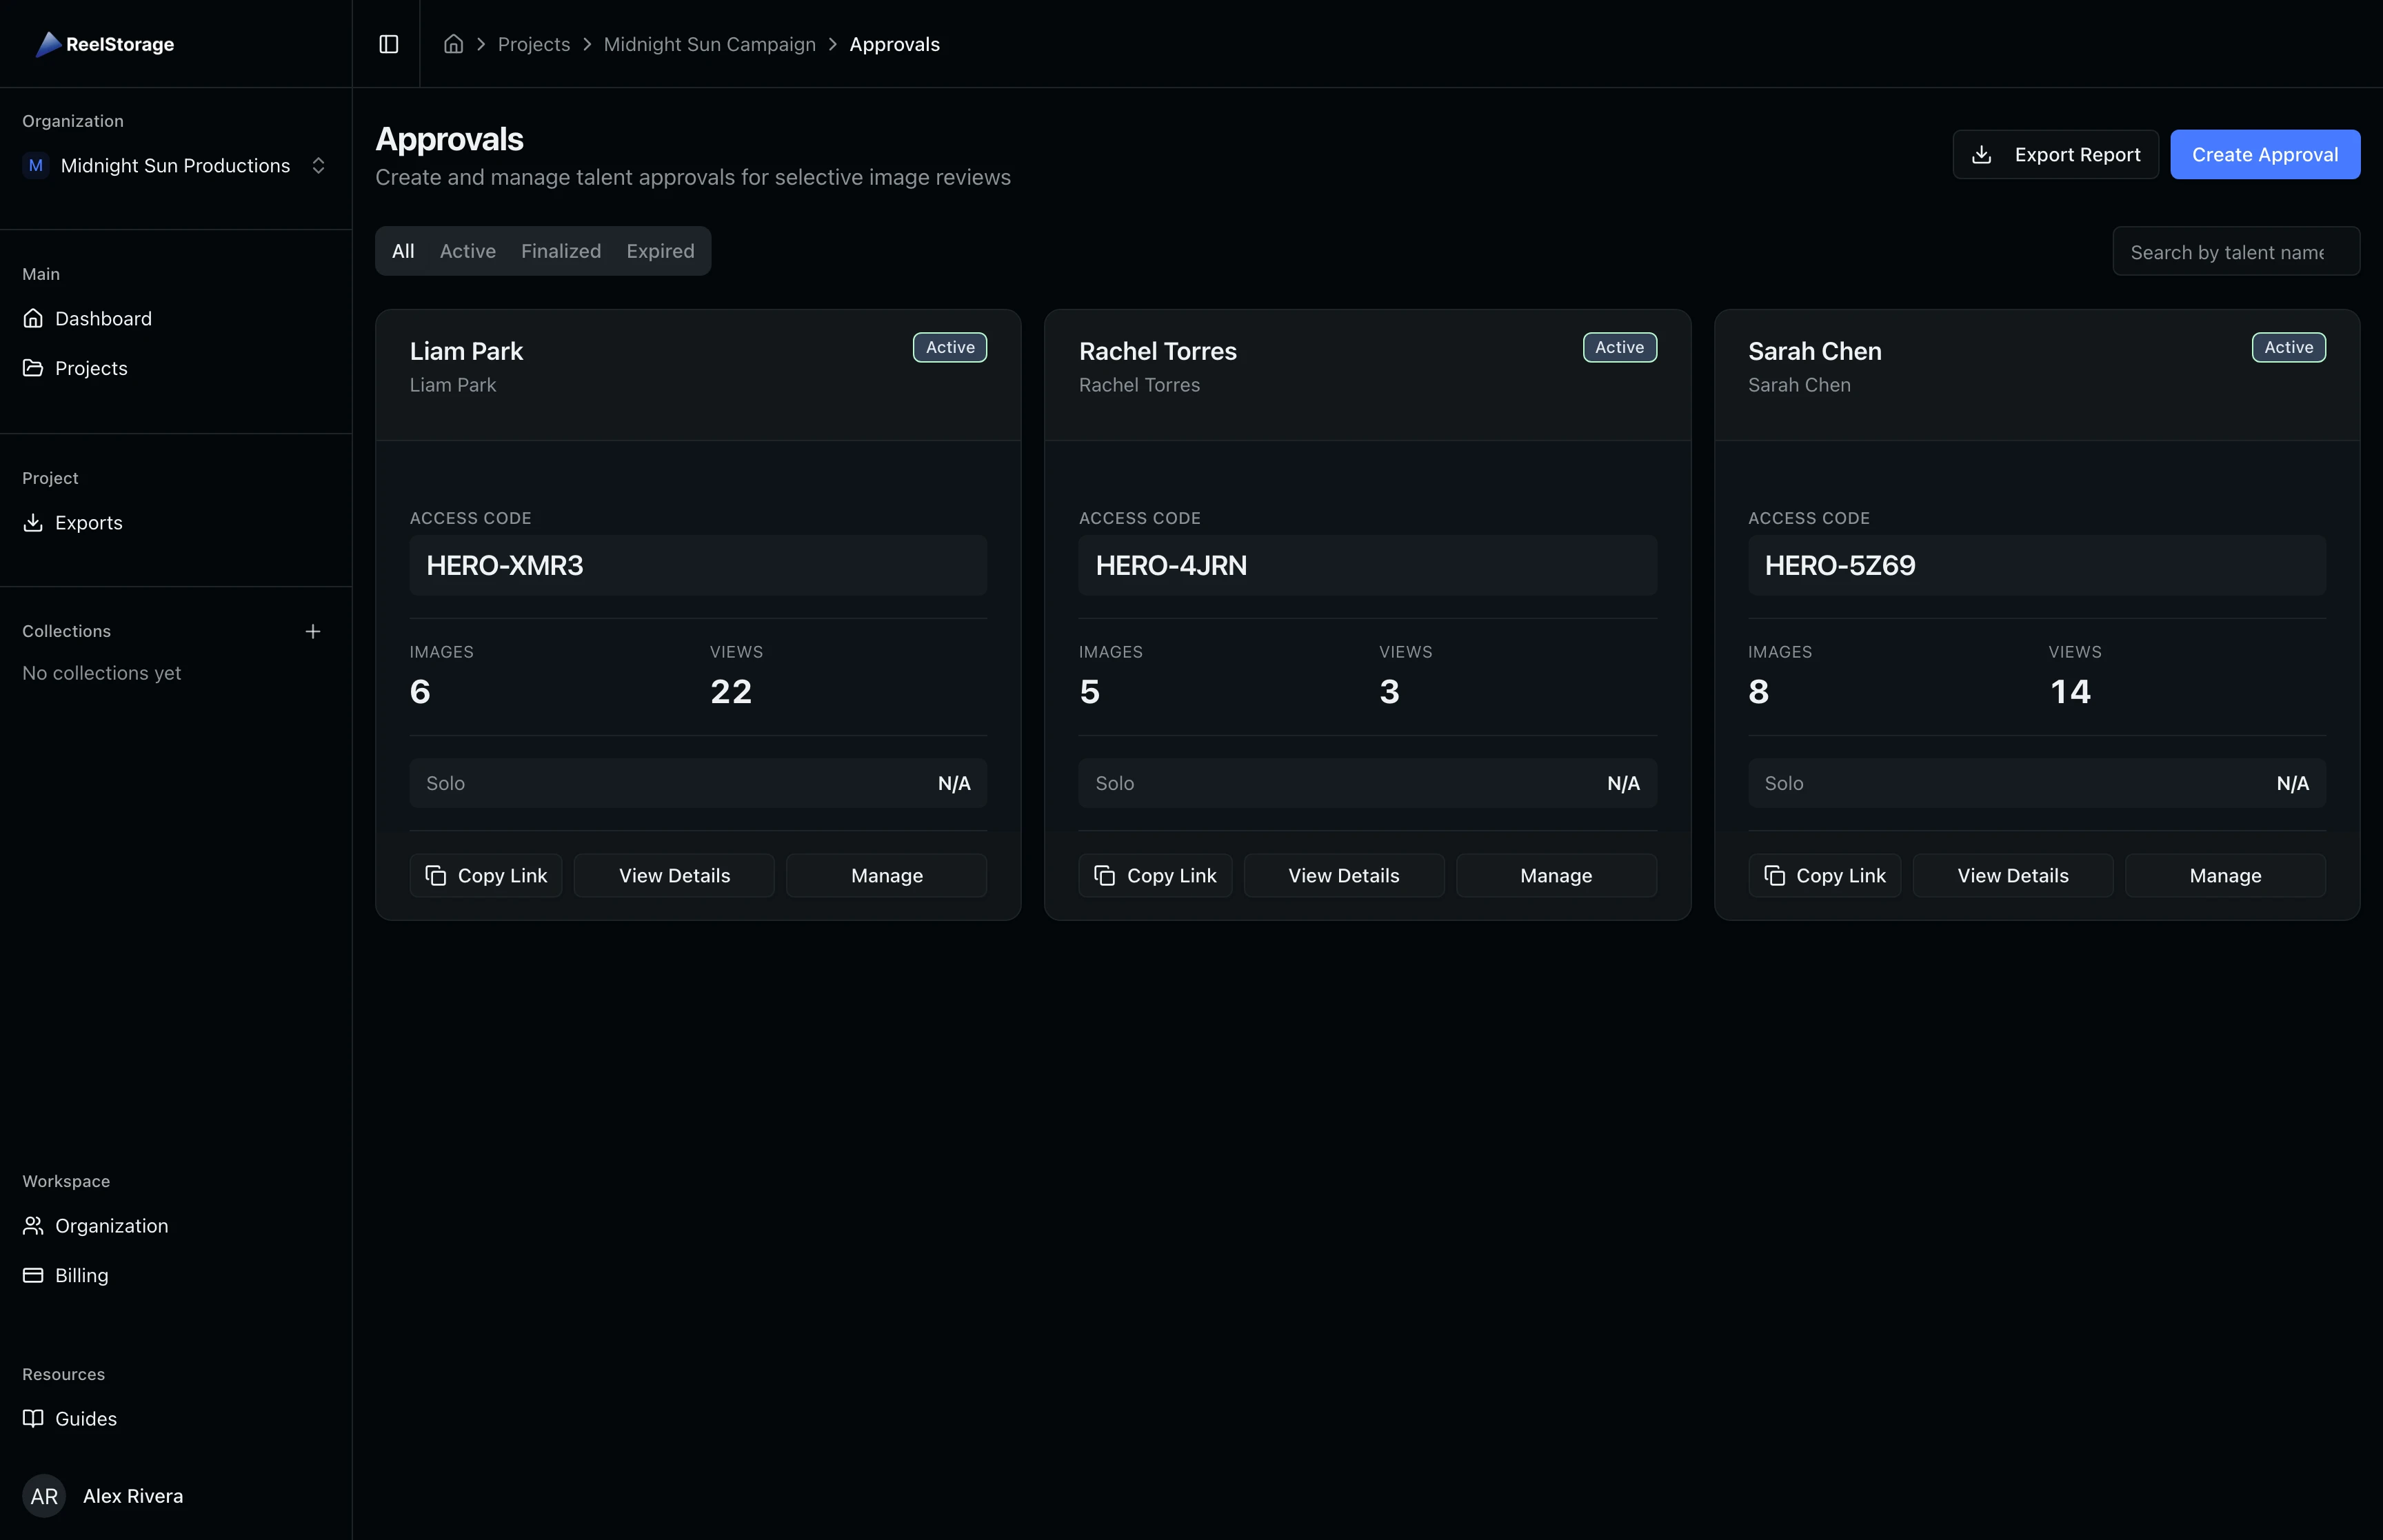This screenshot has width=2383, height=1540.
Task: Add a new collection with plus icon
Action: click(x=313, y=631)
